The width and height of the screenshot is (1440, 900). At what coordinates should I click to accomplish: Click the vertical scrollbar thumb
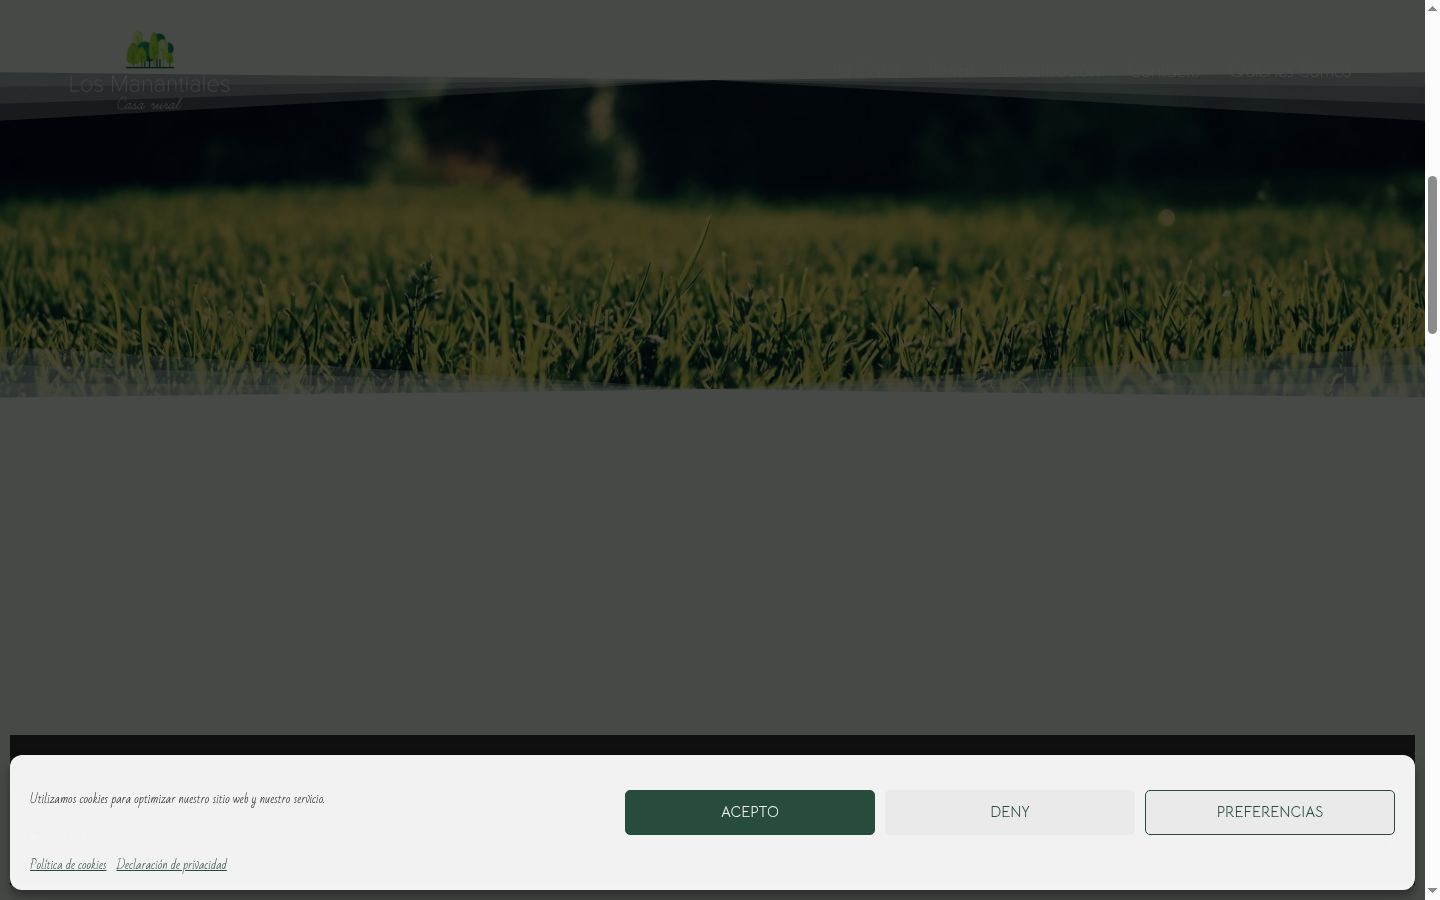pos(1432,255)
